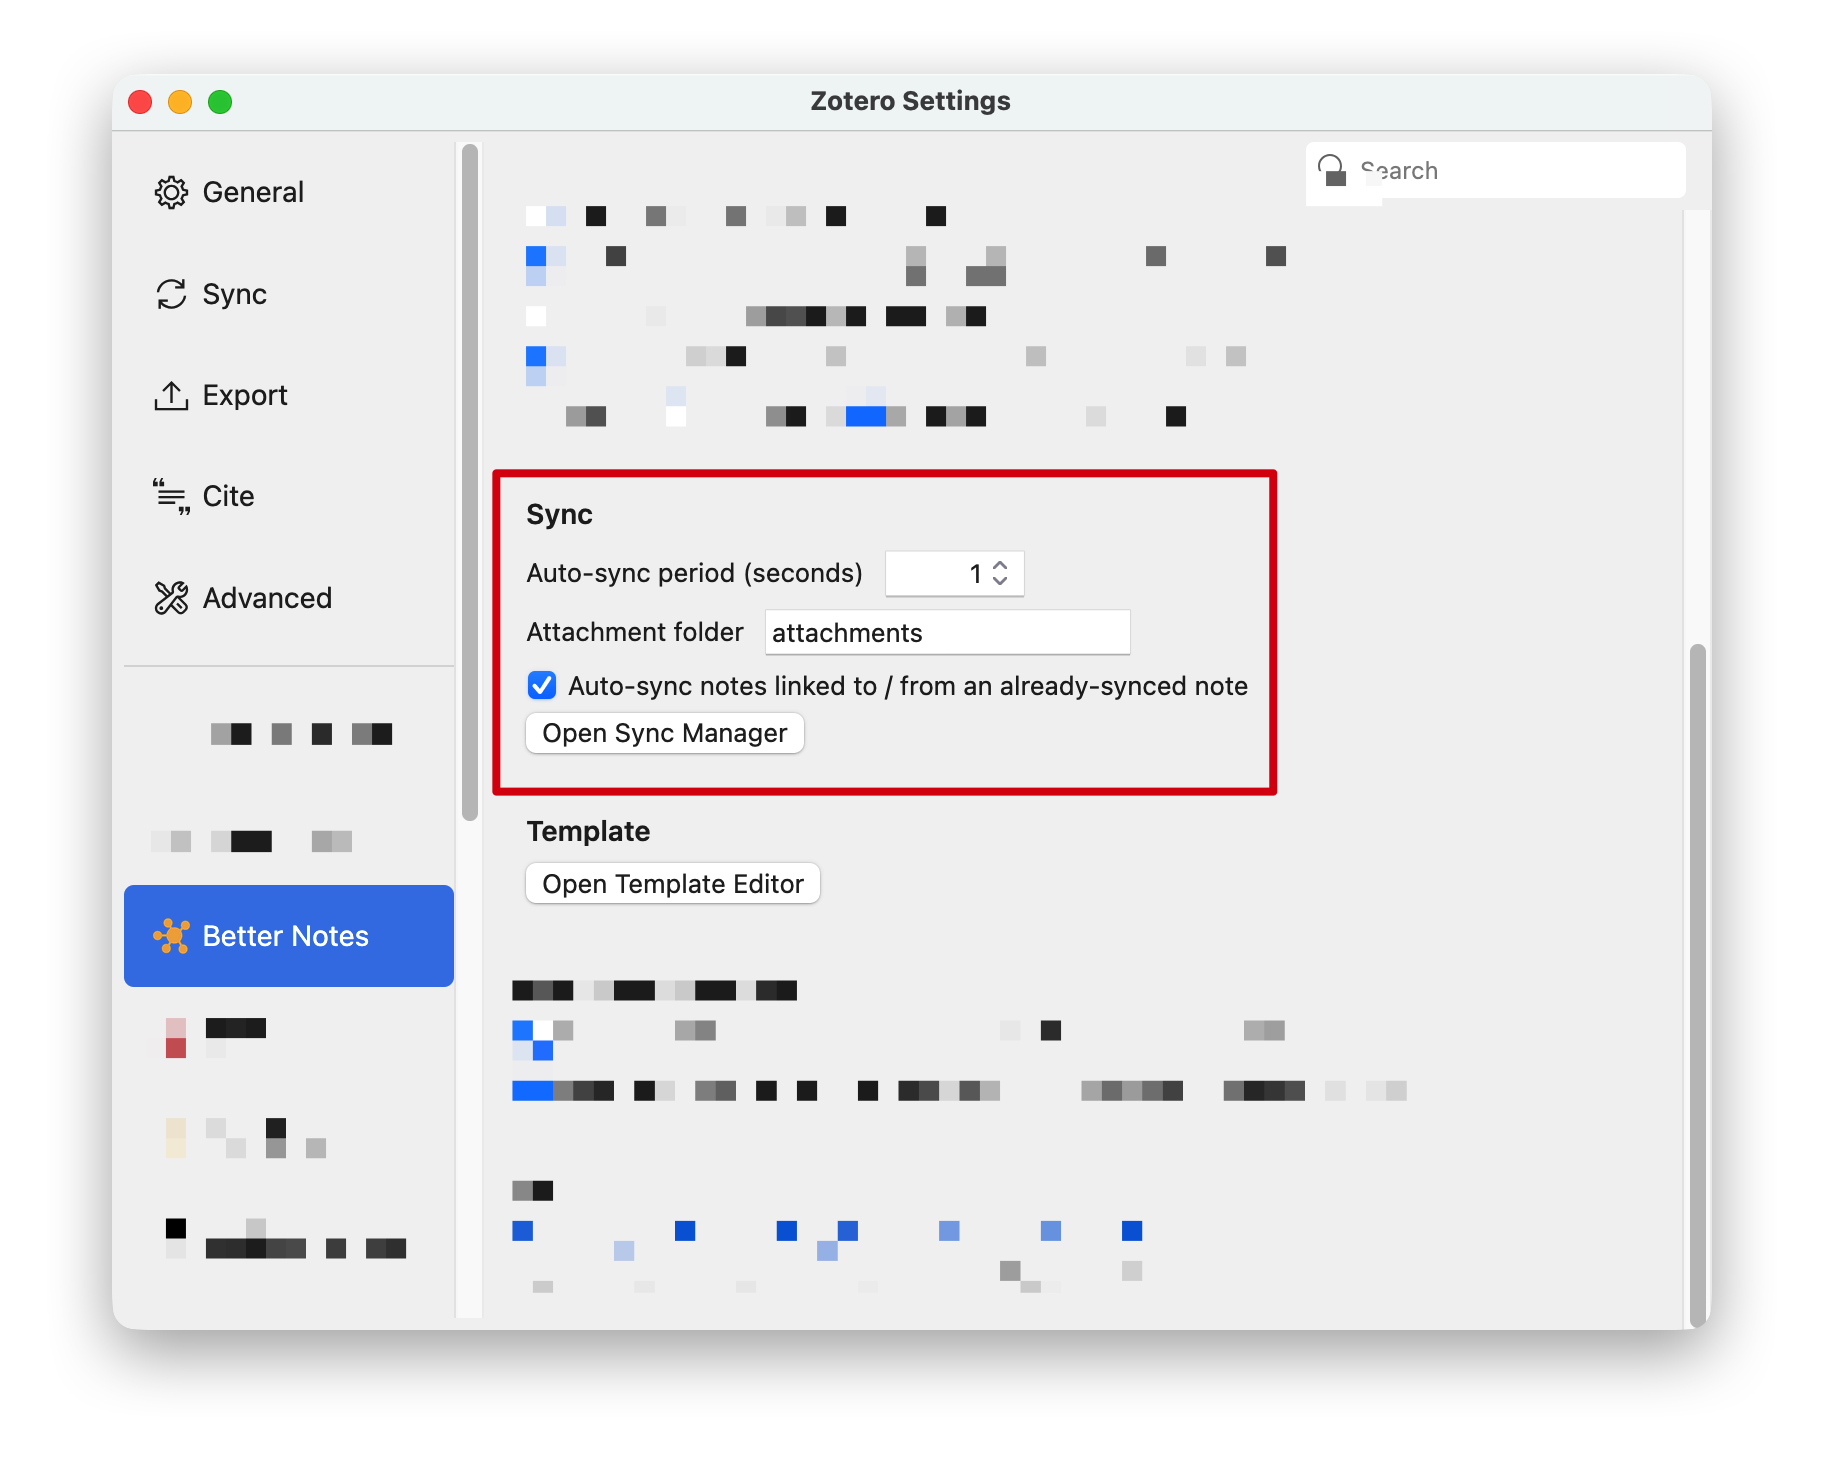Close the Zotero Settings window

(140, 102)
